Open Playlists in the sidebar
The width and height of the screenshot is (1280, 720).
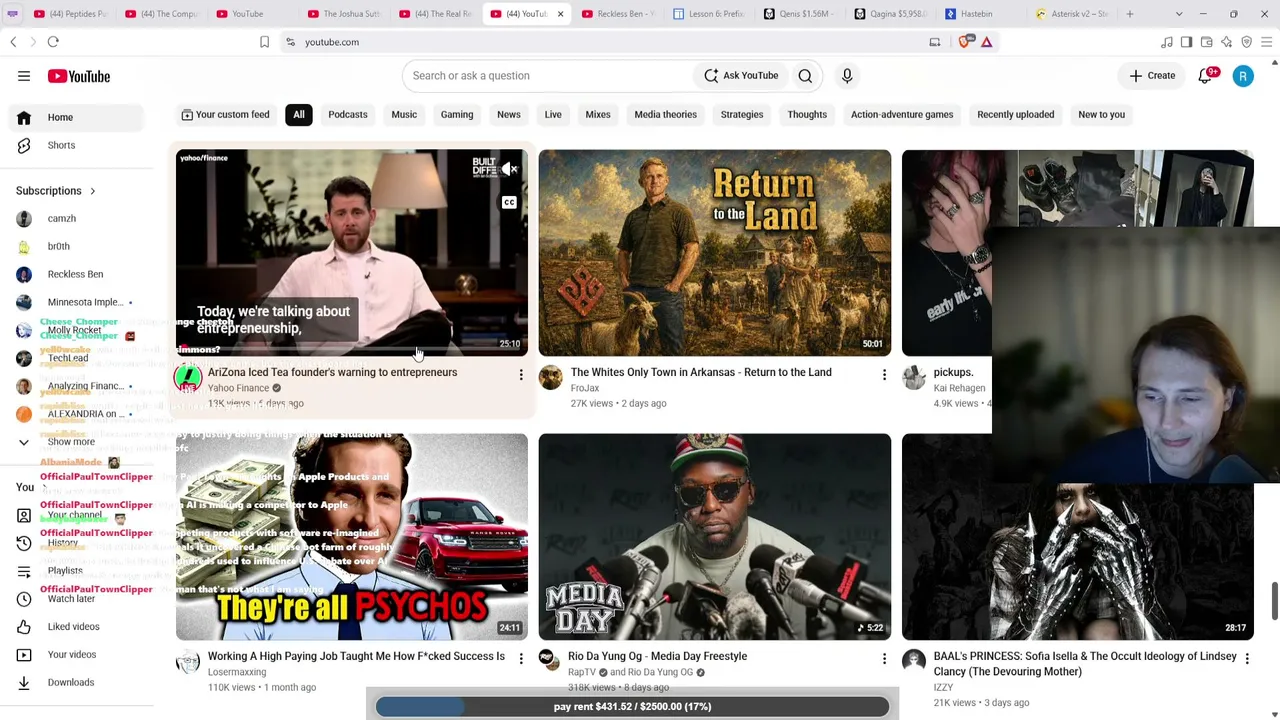[x=65, y=571]
